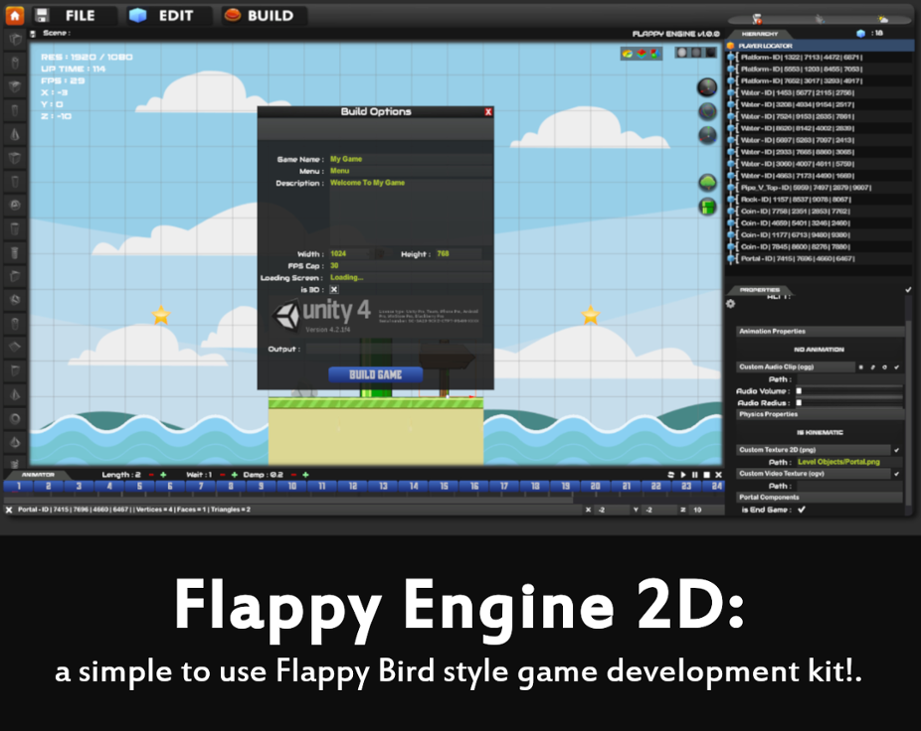Click the green pipe object icon

(x=708, y=207)
